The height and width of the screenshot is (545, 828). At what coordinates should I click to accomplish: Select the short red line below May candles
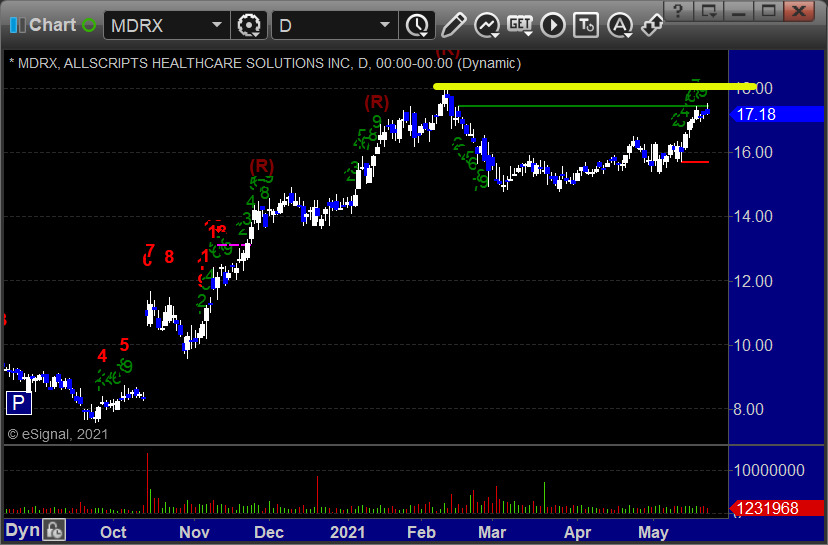point(695,162)
